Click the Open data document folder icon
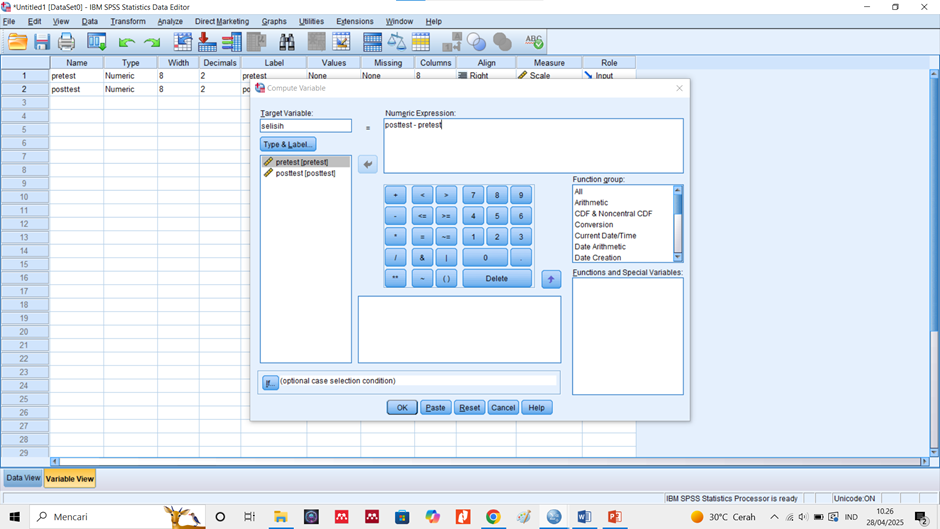Viewport: 940px width, 529px height. (x=17, y=42)
